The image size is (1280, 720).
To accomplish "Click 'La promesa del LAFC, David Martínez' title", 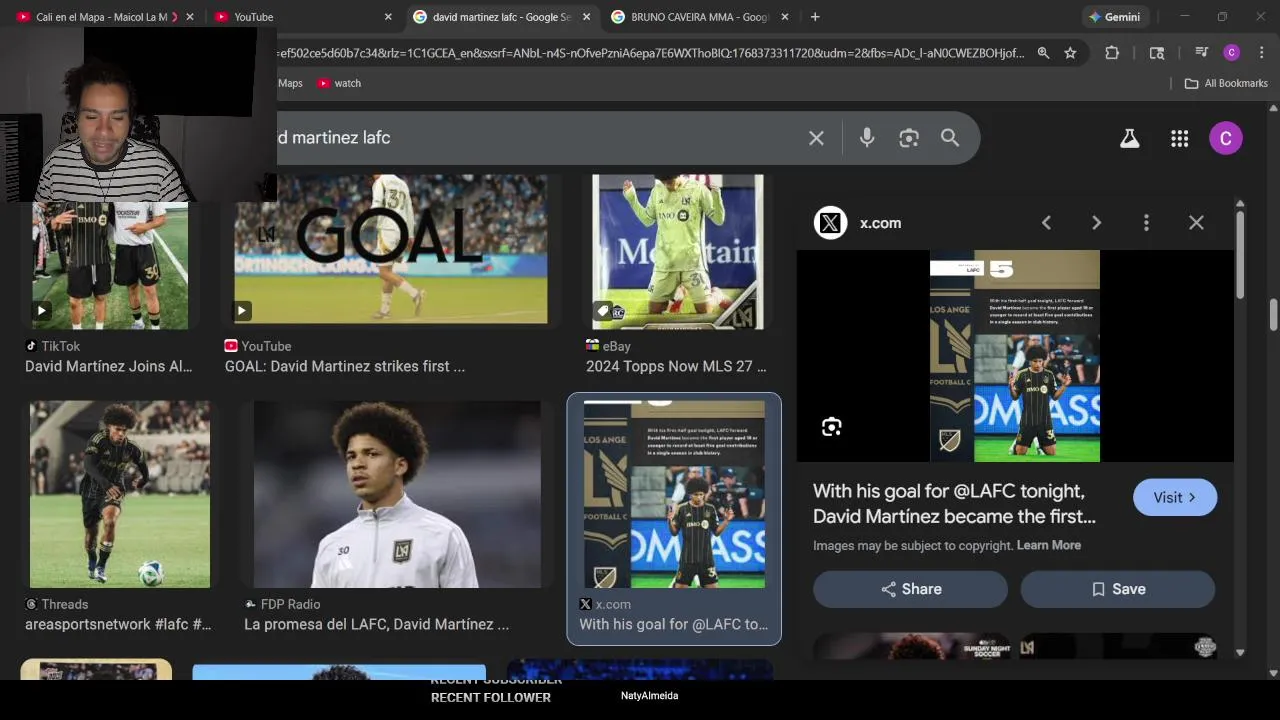I will 377,624.
